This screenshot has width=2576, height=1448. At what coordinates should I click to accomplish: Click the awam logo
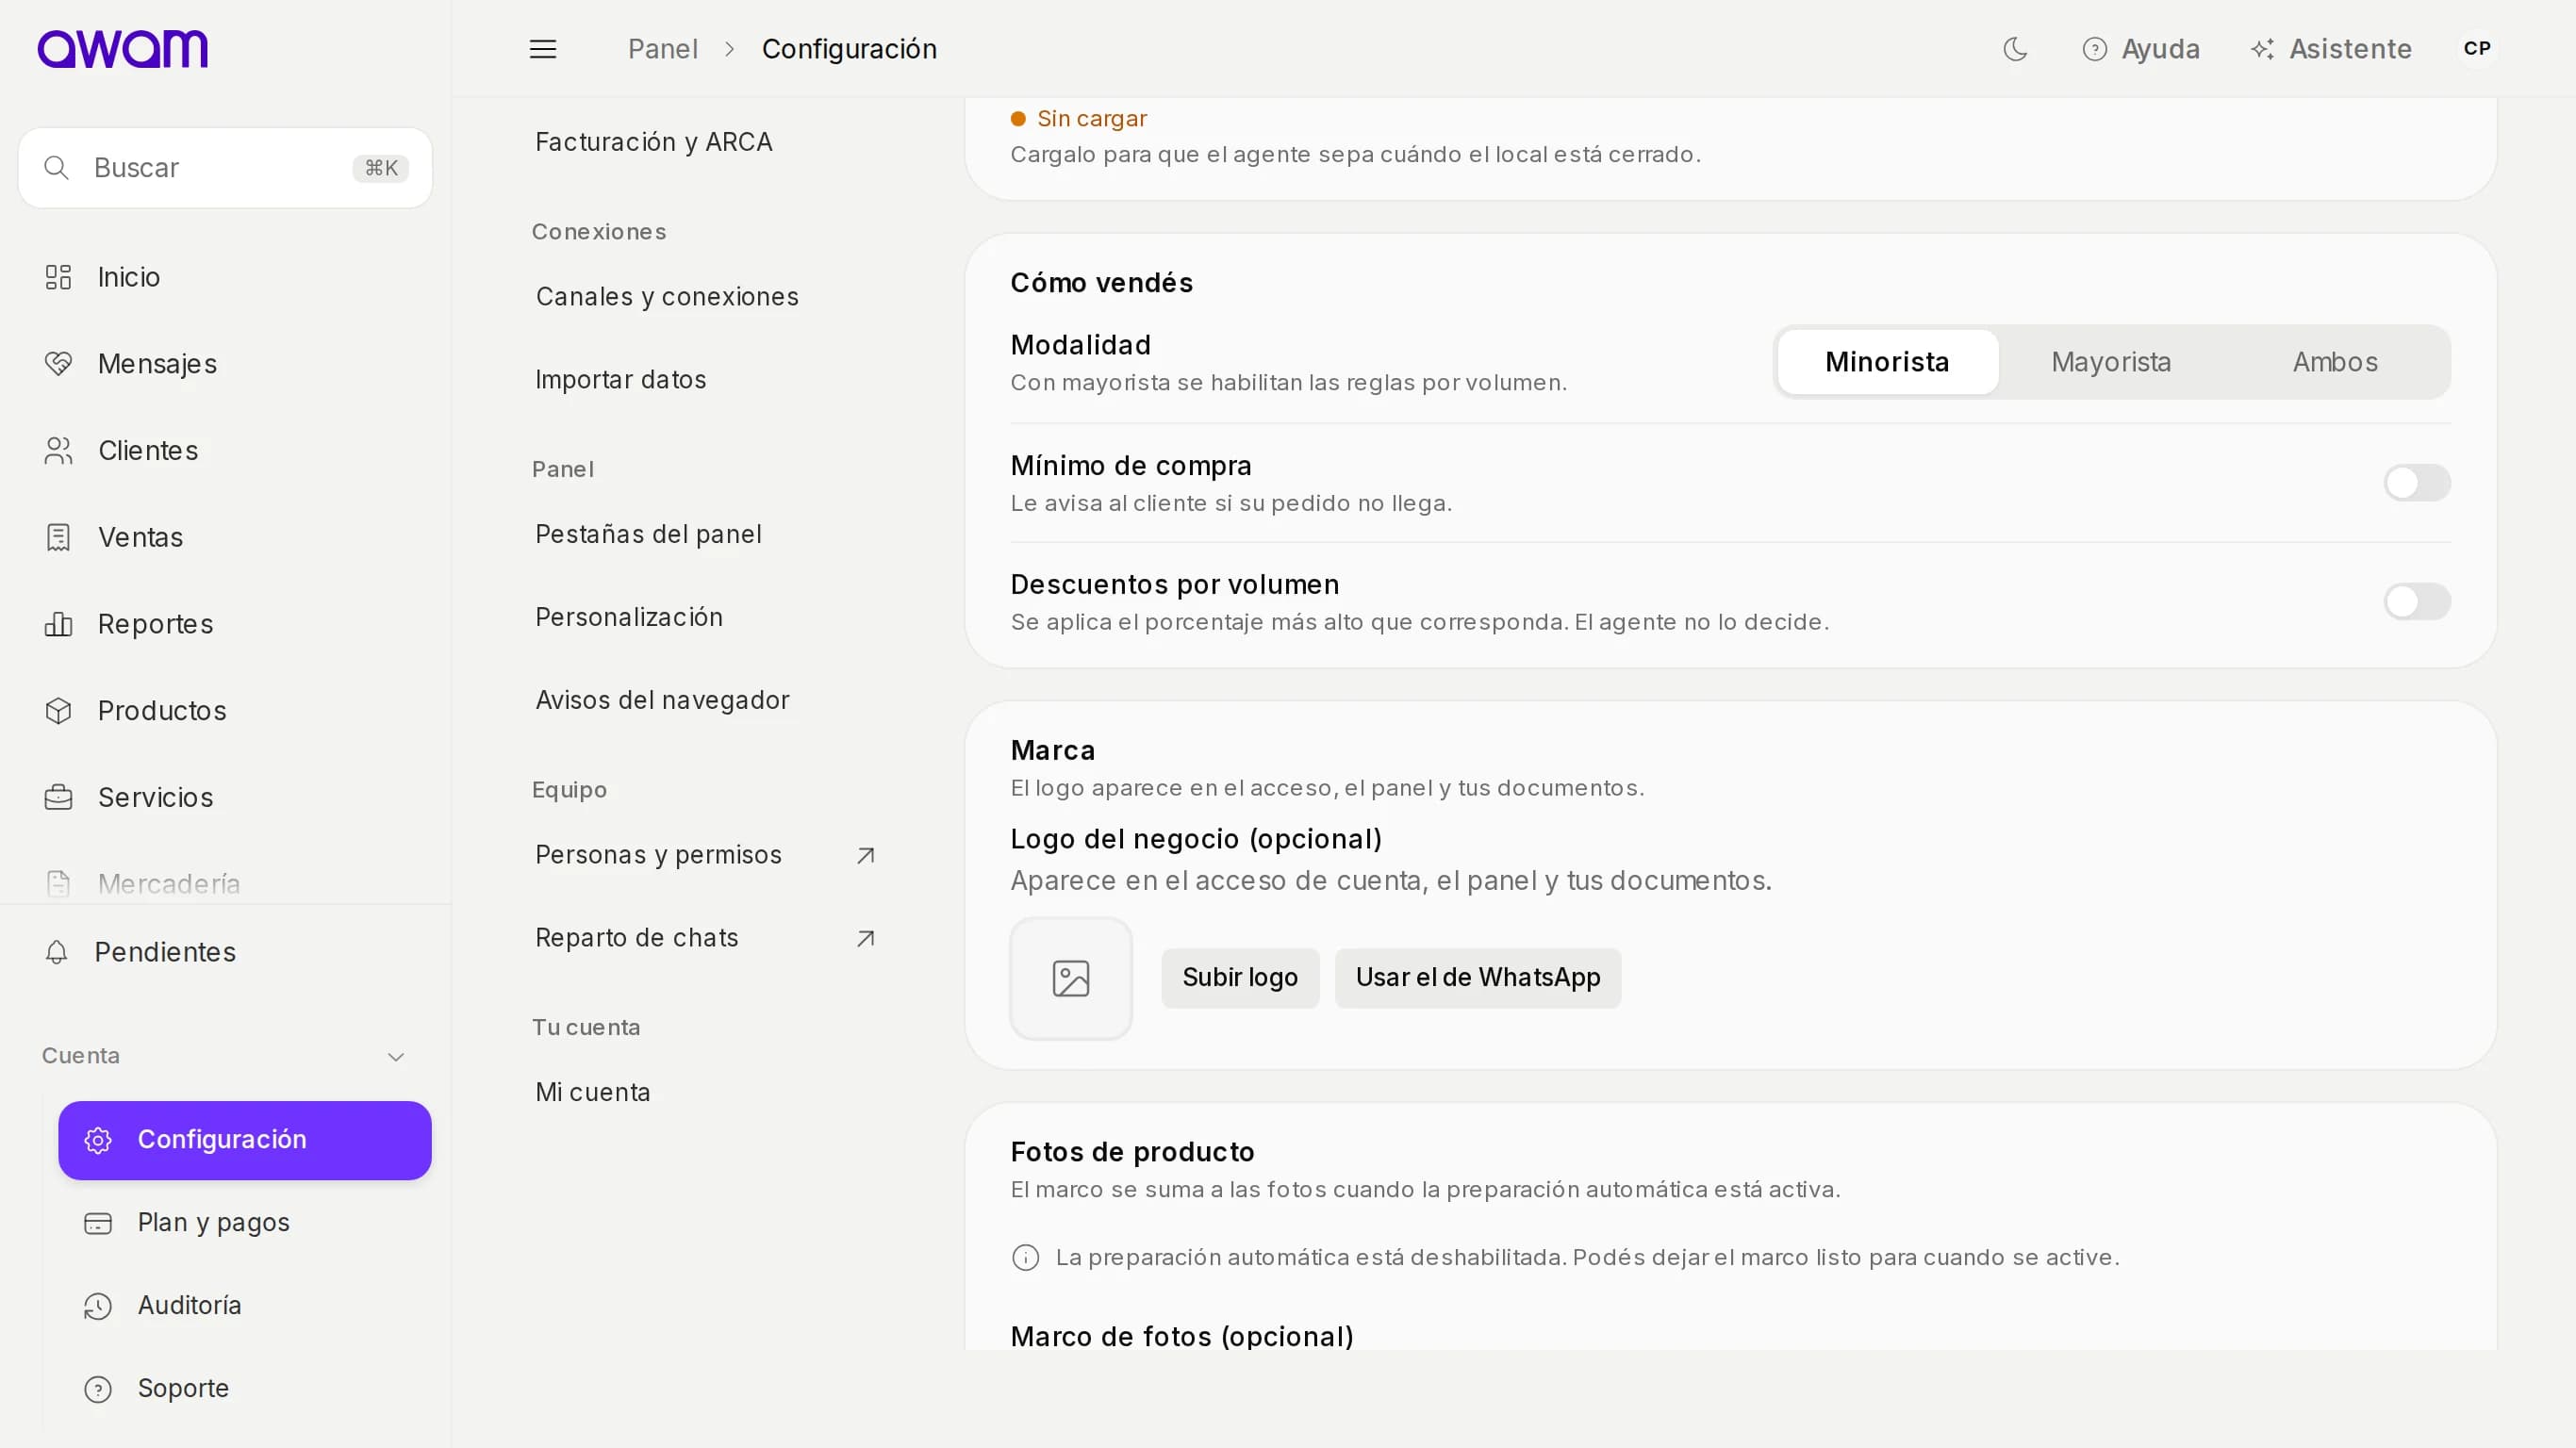tap(122, 48)
